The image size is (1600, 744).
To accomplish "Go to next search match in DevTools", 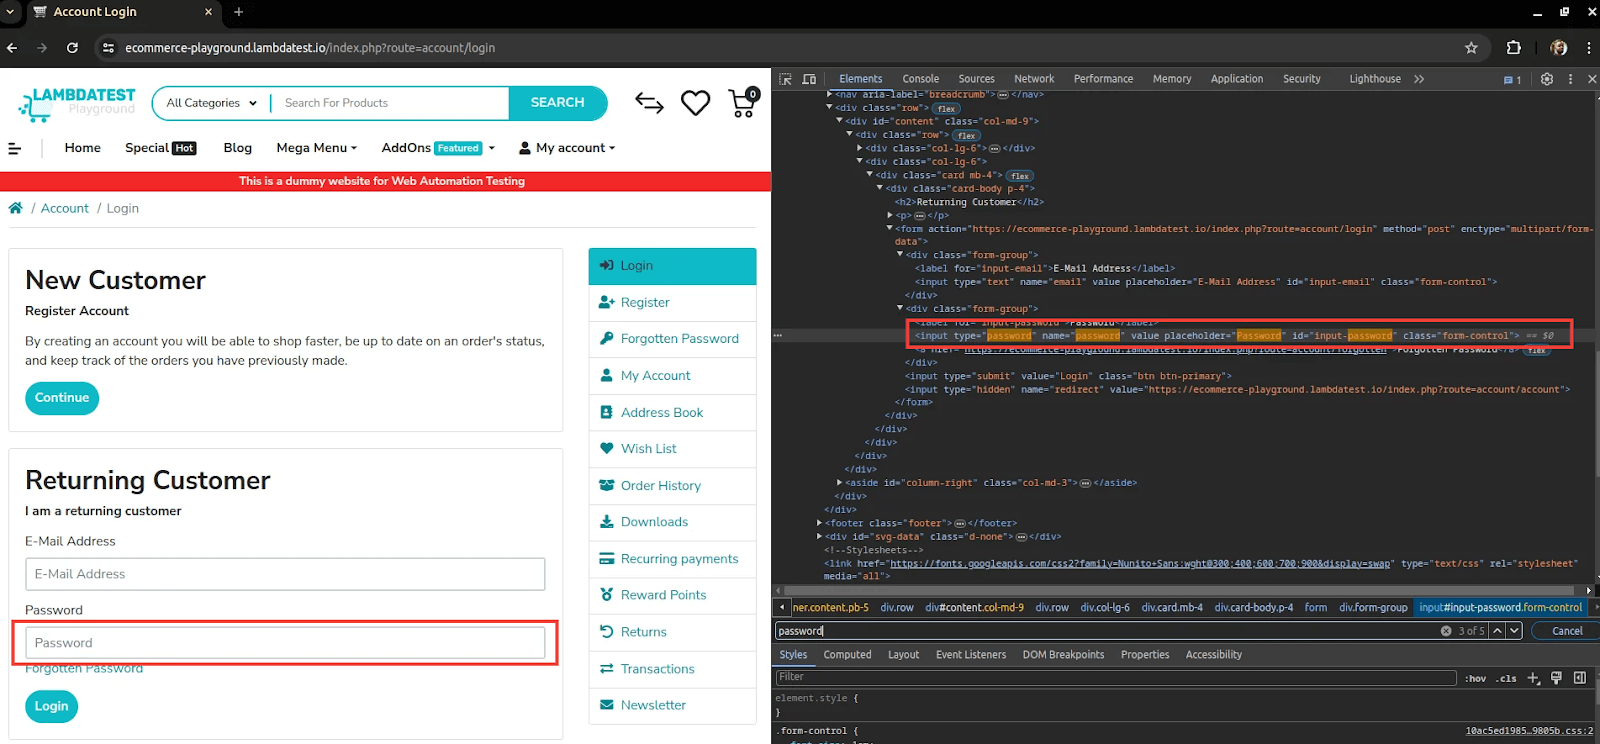I will click(x=1515, y=631).
